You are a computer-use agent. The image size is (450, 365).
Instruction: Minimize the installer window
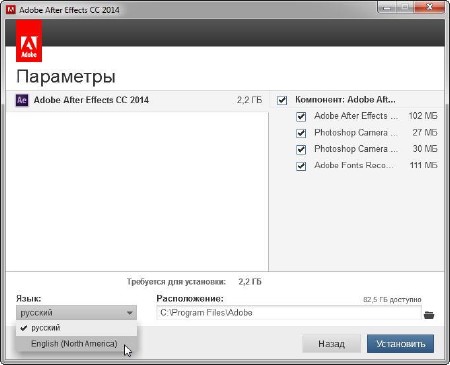[x=387, y=7]
